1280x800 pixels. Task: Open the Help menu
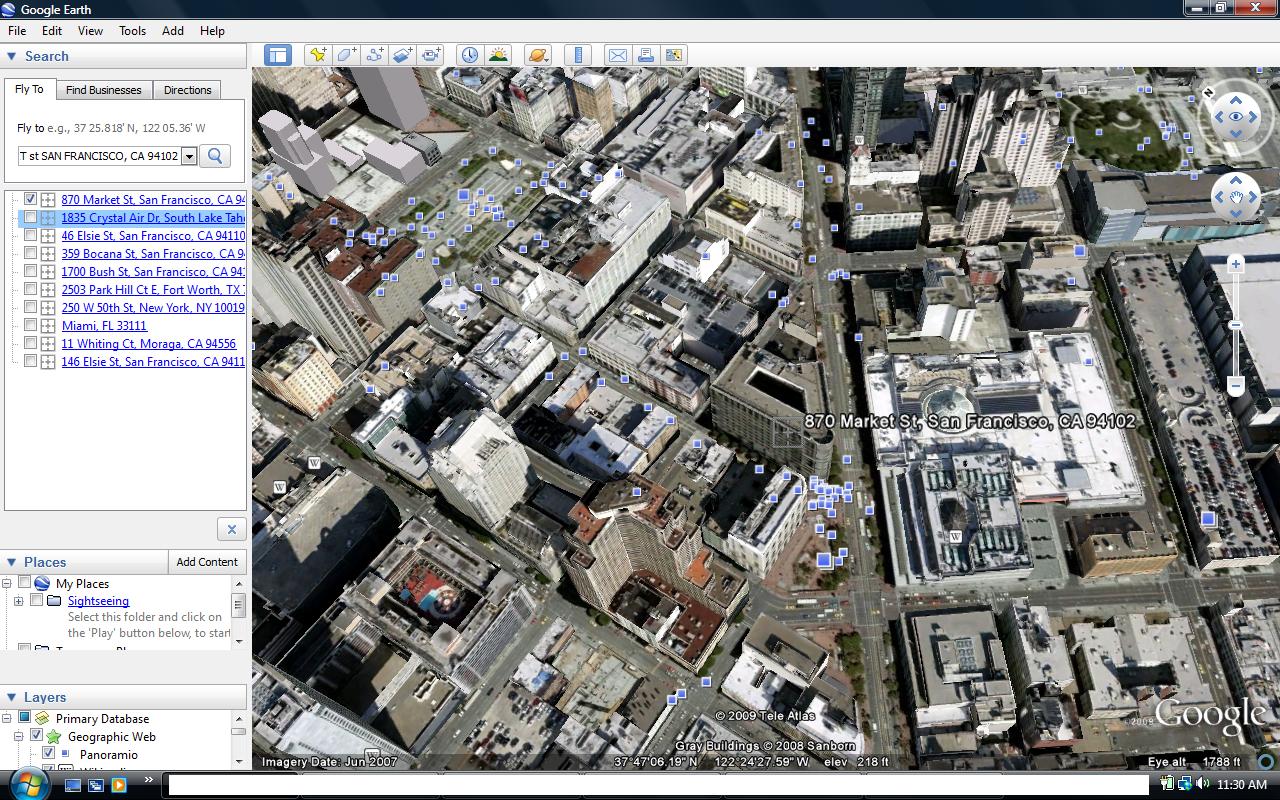click(212, 31)
